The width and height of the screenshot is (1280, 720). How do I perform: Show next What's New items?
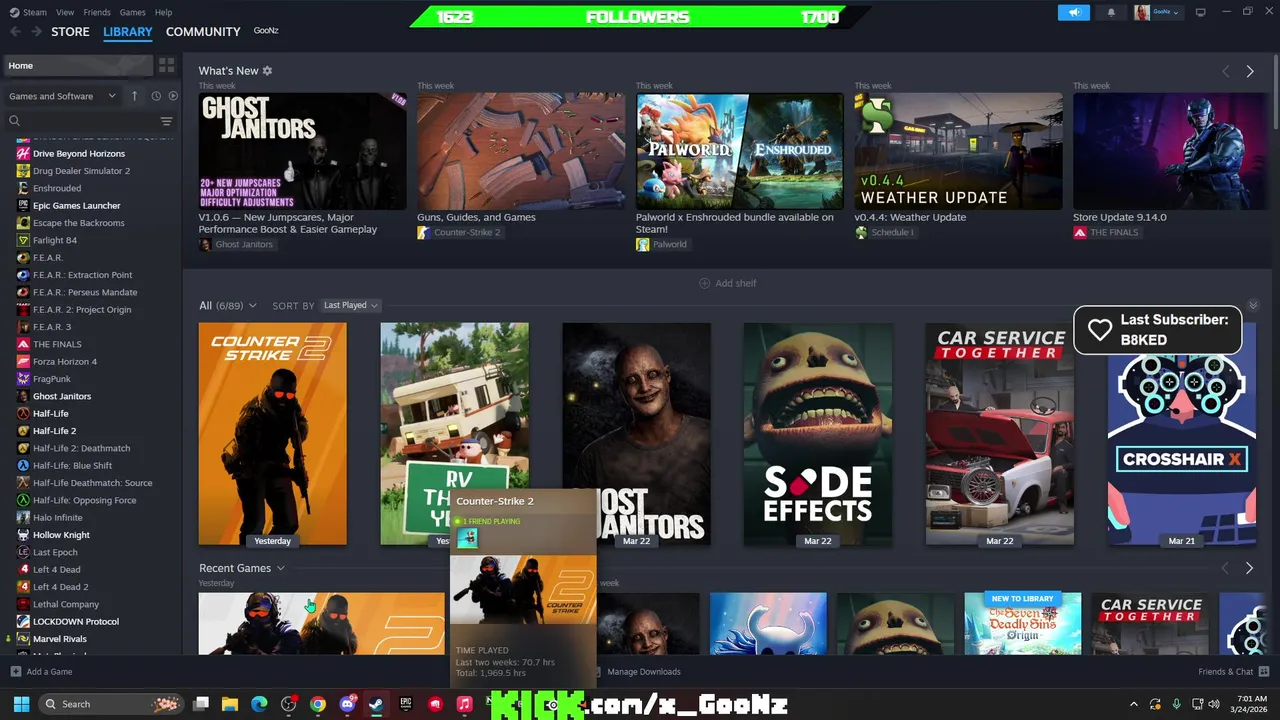pyautogui.click(x=1249, y=71)
